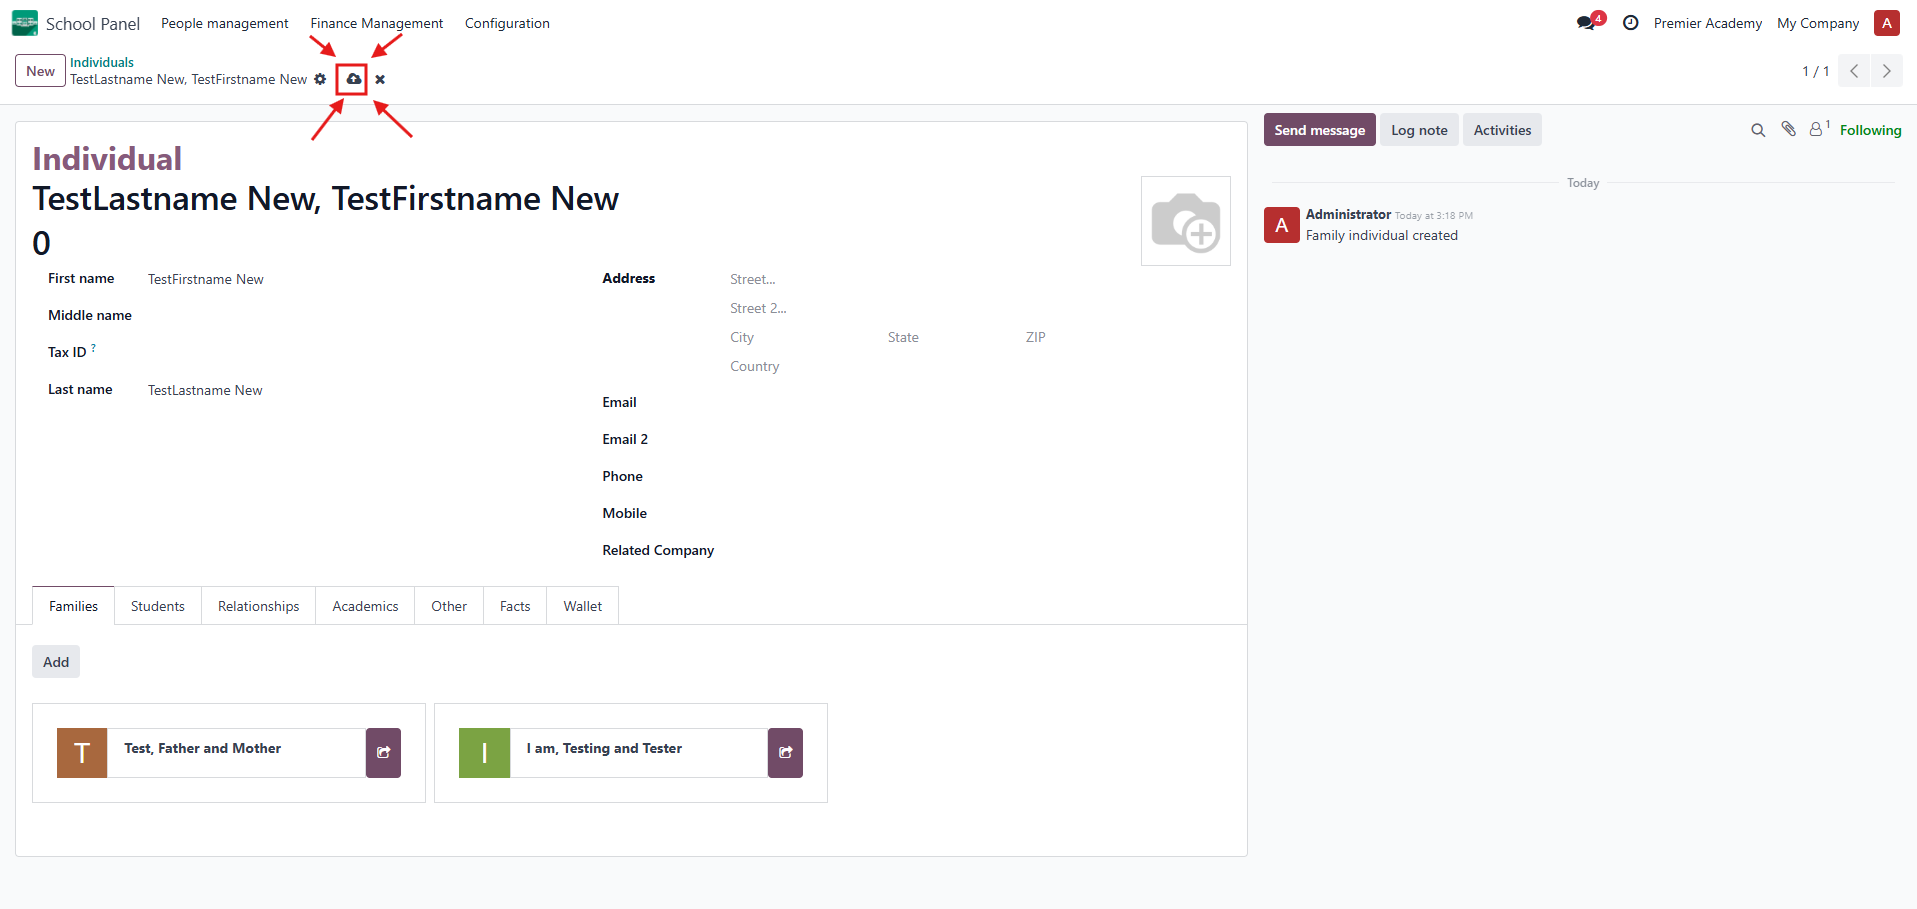Click the paperclip attachments icon
Image resolution: width=1917 pixels, height=909 pixels.
(x=1788, y=130)
